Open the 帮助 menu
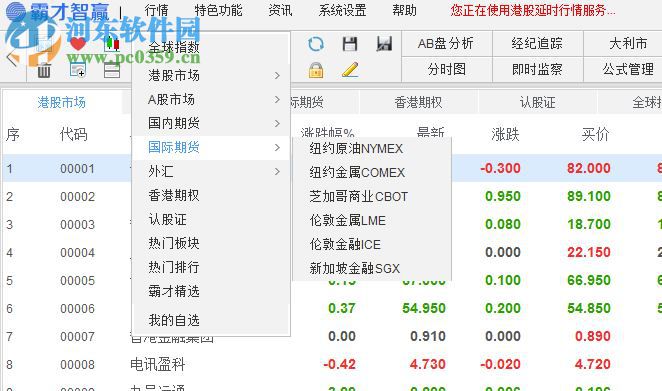Screen dimensions: 662x391 404,10
